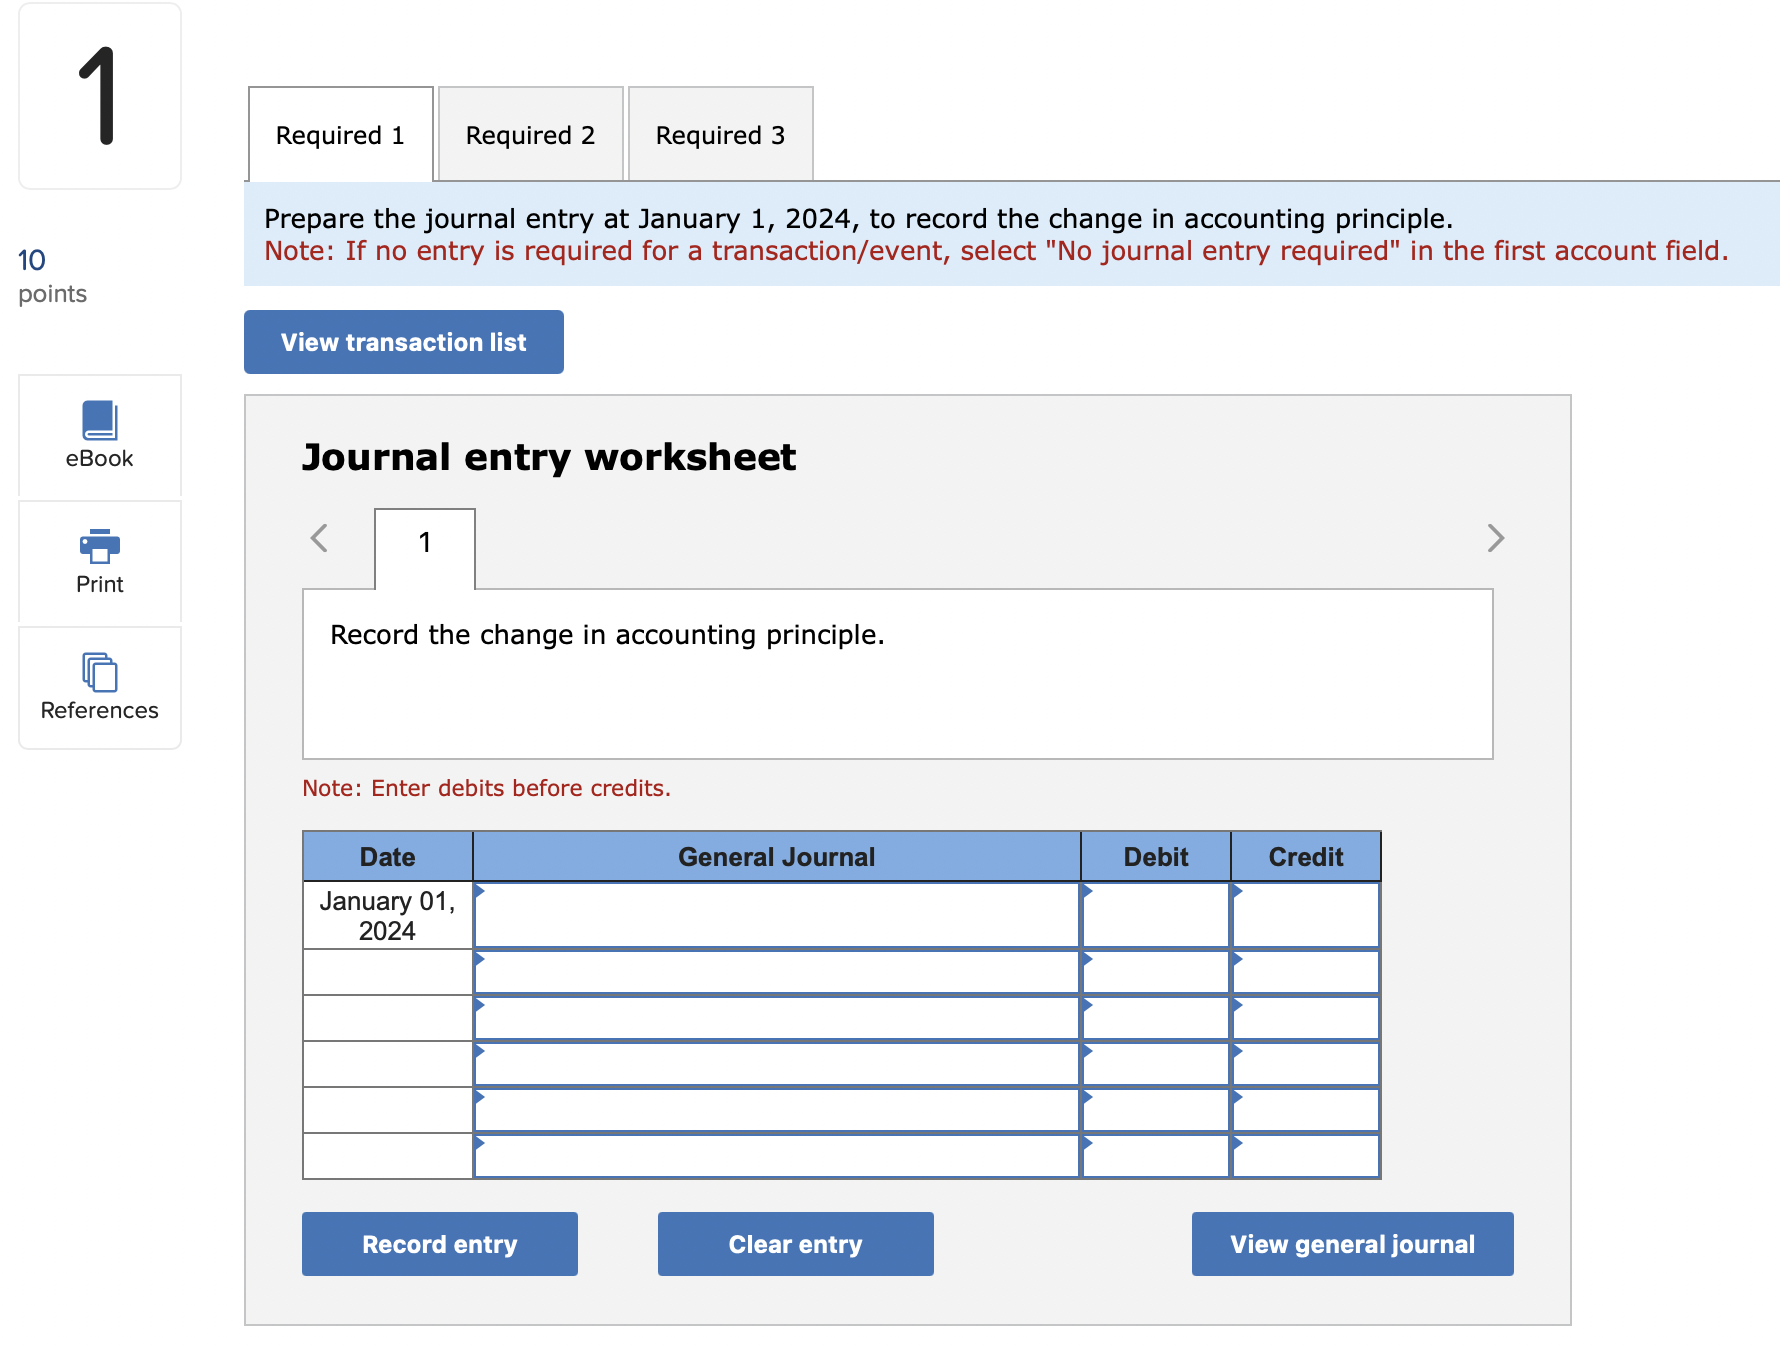Go to previous worksheet entry arrow
Image resolution: width=1780 pixels, height=1348 pixels.
pyautogui.click(x=319, y=538)
